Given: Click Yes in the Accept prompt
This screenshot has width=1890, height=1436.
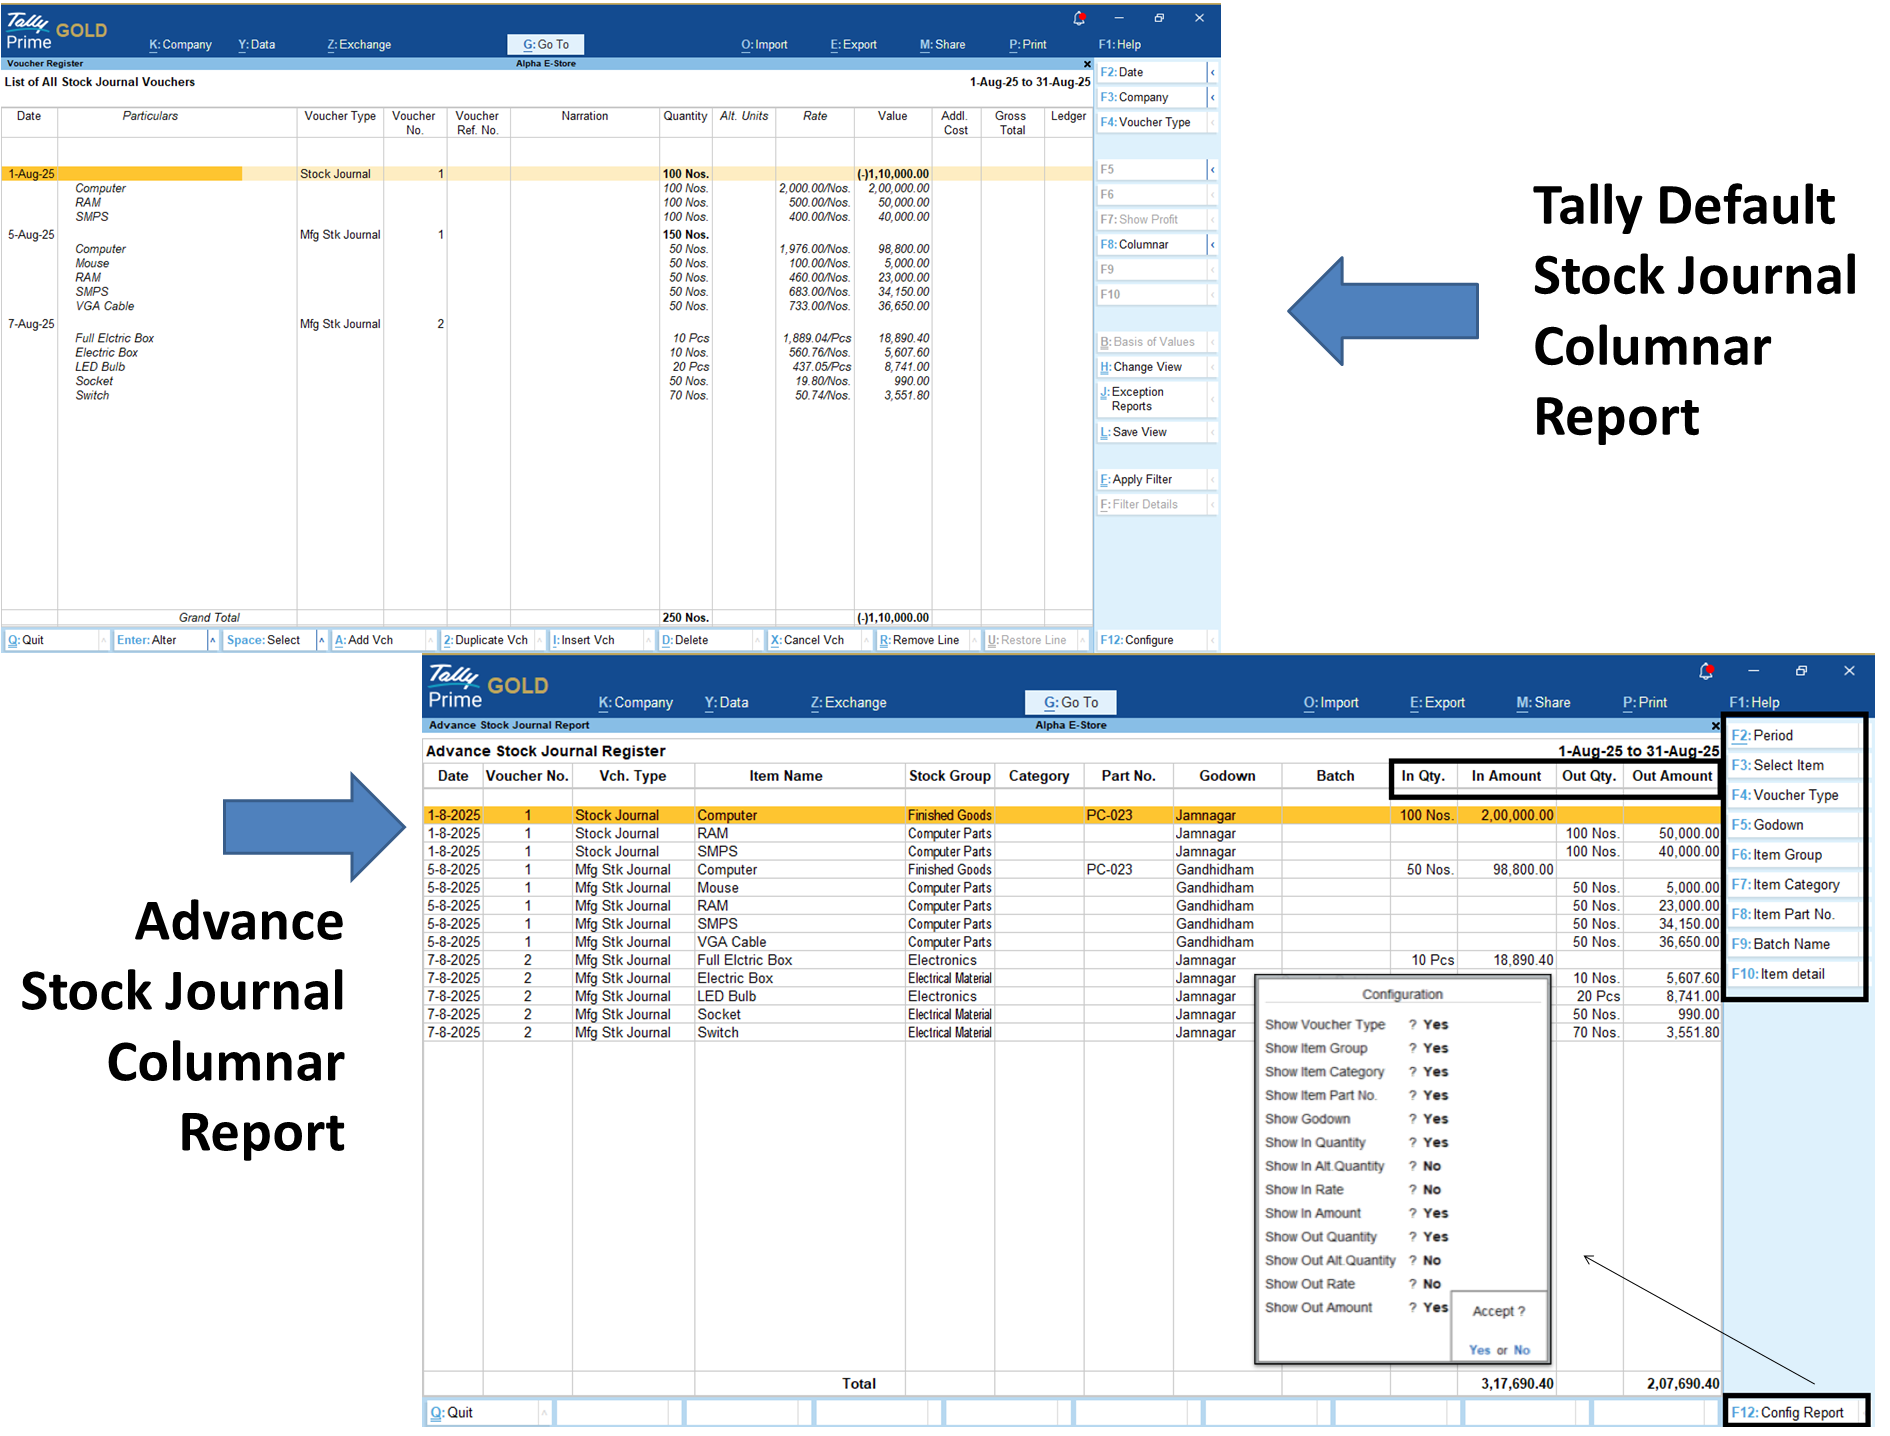Looking at the screenshot, I should tap(1479, 1350).
